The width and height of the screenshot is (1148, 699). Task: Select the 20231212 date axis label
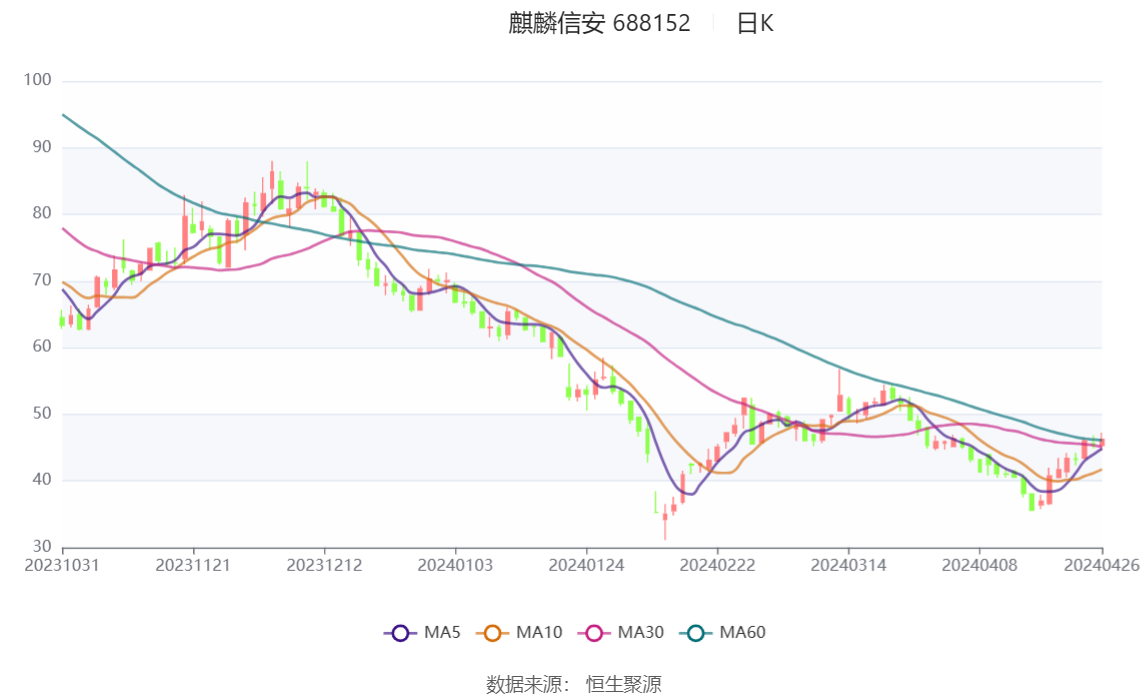pos(324,566)
